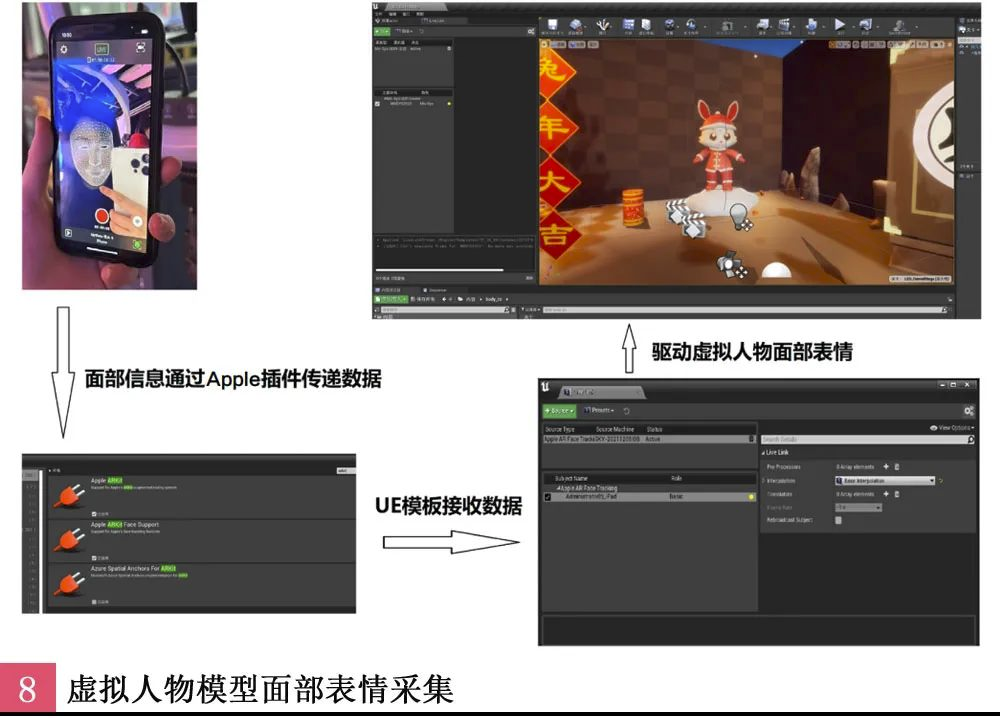
Task: Click the Azure Spatial Anchors plugin icon
Action: [67, 582]
